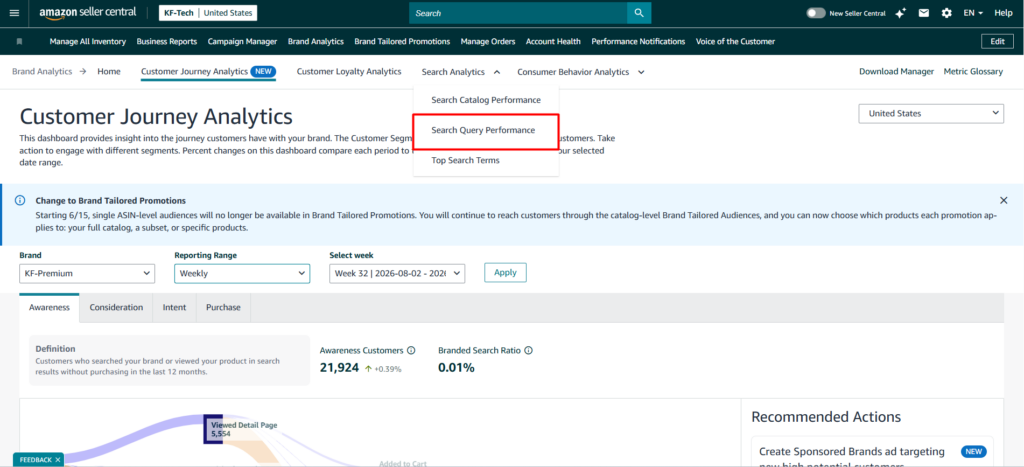
Task: Open the Brand dropdown showing KF-Premium
Action: point(87,274)
